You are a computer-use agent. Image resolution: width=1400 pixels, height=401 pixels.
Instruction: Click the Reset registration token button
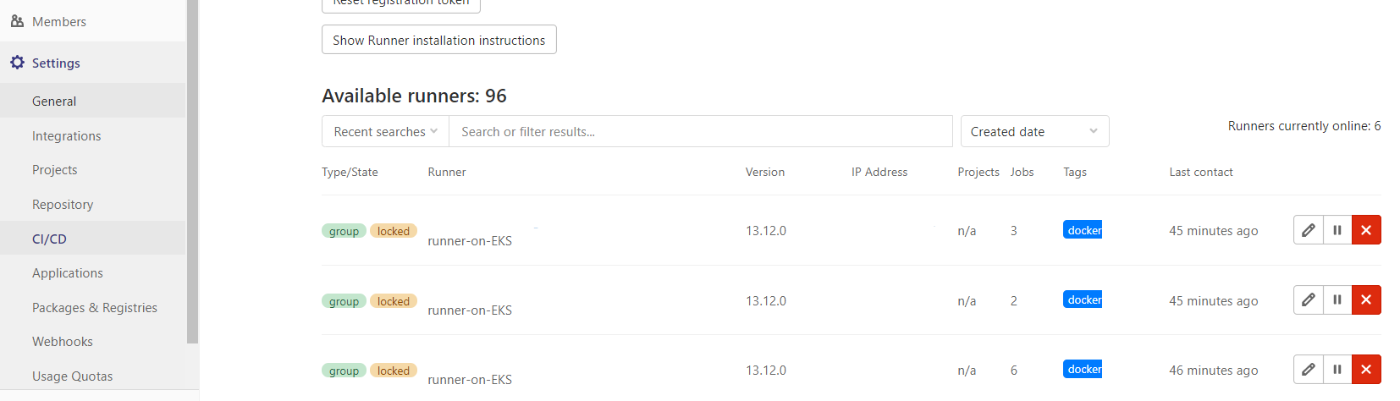coord(401,5)
